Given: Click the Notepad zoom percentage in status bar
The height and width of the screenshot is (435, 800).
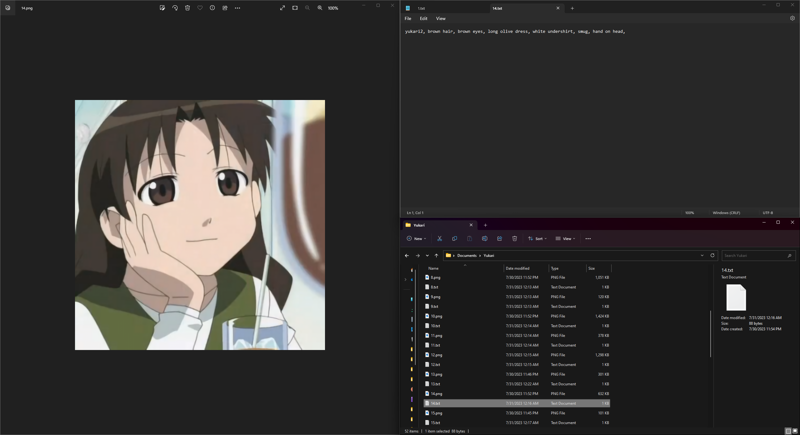Looking at the screenshot, I should click(x=690, y=213).
